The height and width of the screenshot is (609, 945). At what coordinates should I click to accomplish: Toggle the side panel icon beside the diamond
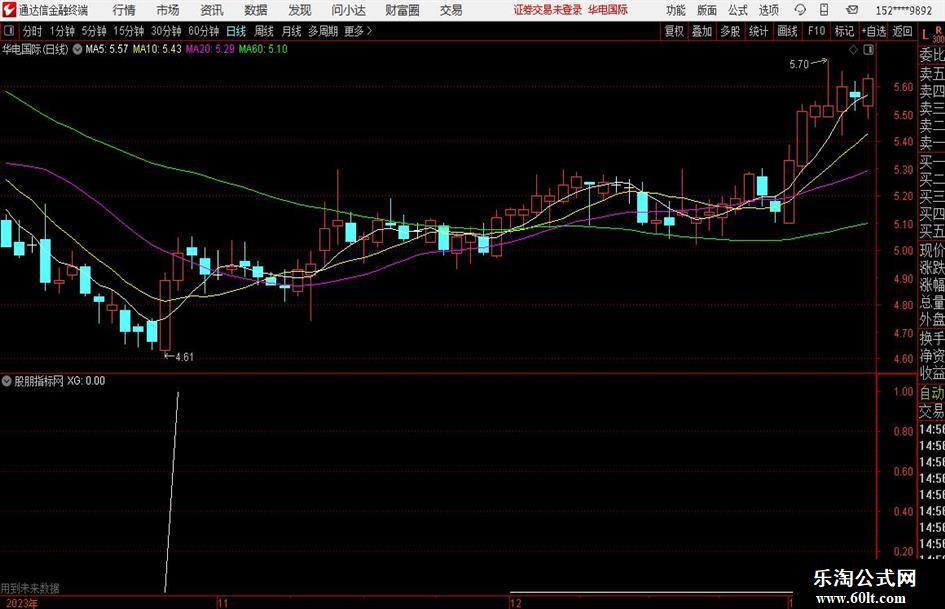(868, 50)
